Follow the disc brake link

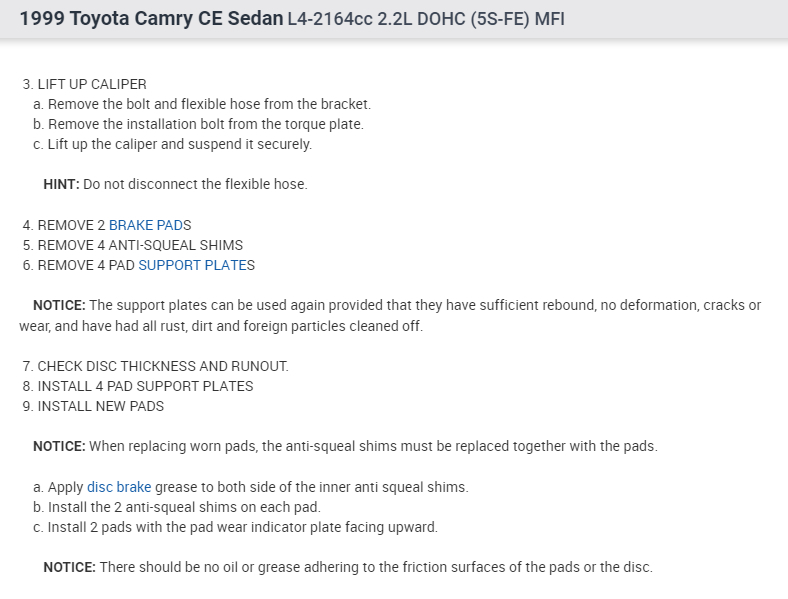coord(119,487)
